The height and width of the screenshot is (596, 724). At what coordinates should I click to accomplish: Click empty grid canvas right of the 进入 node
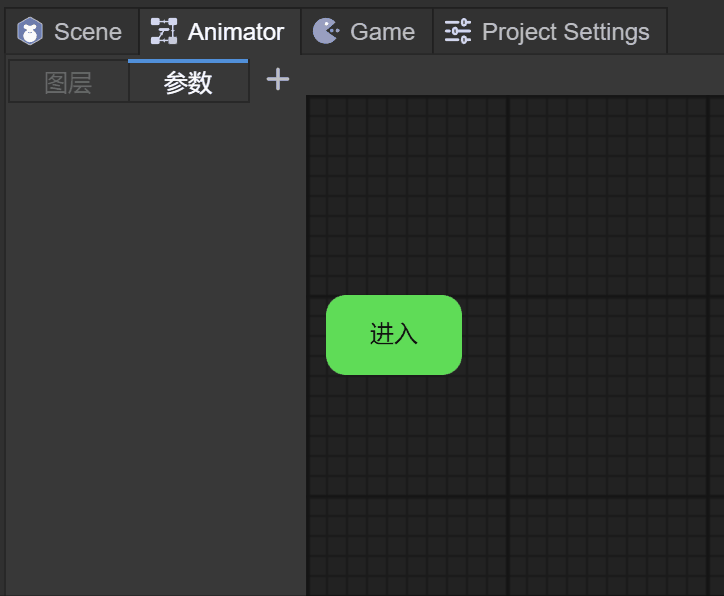[x=600, y=335]
